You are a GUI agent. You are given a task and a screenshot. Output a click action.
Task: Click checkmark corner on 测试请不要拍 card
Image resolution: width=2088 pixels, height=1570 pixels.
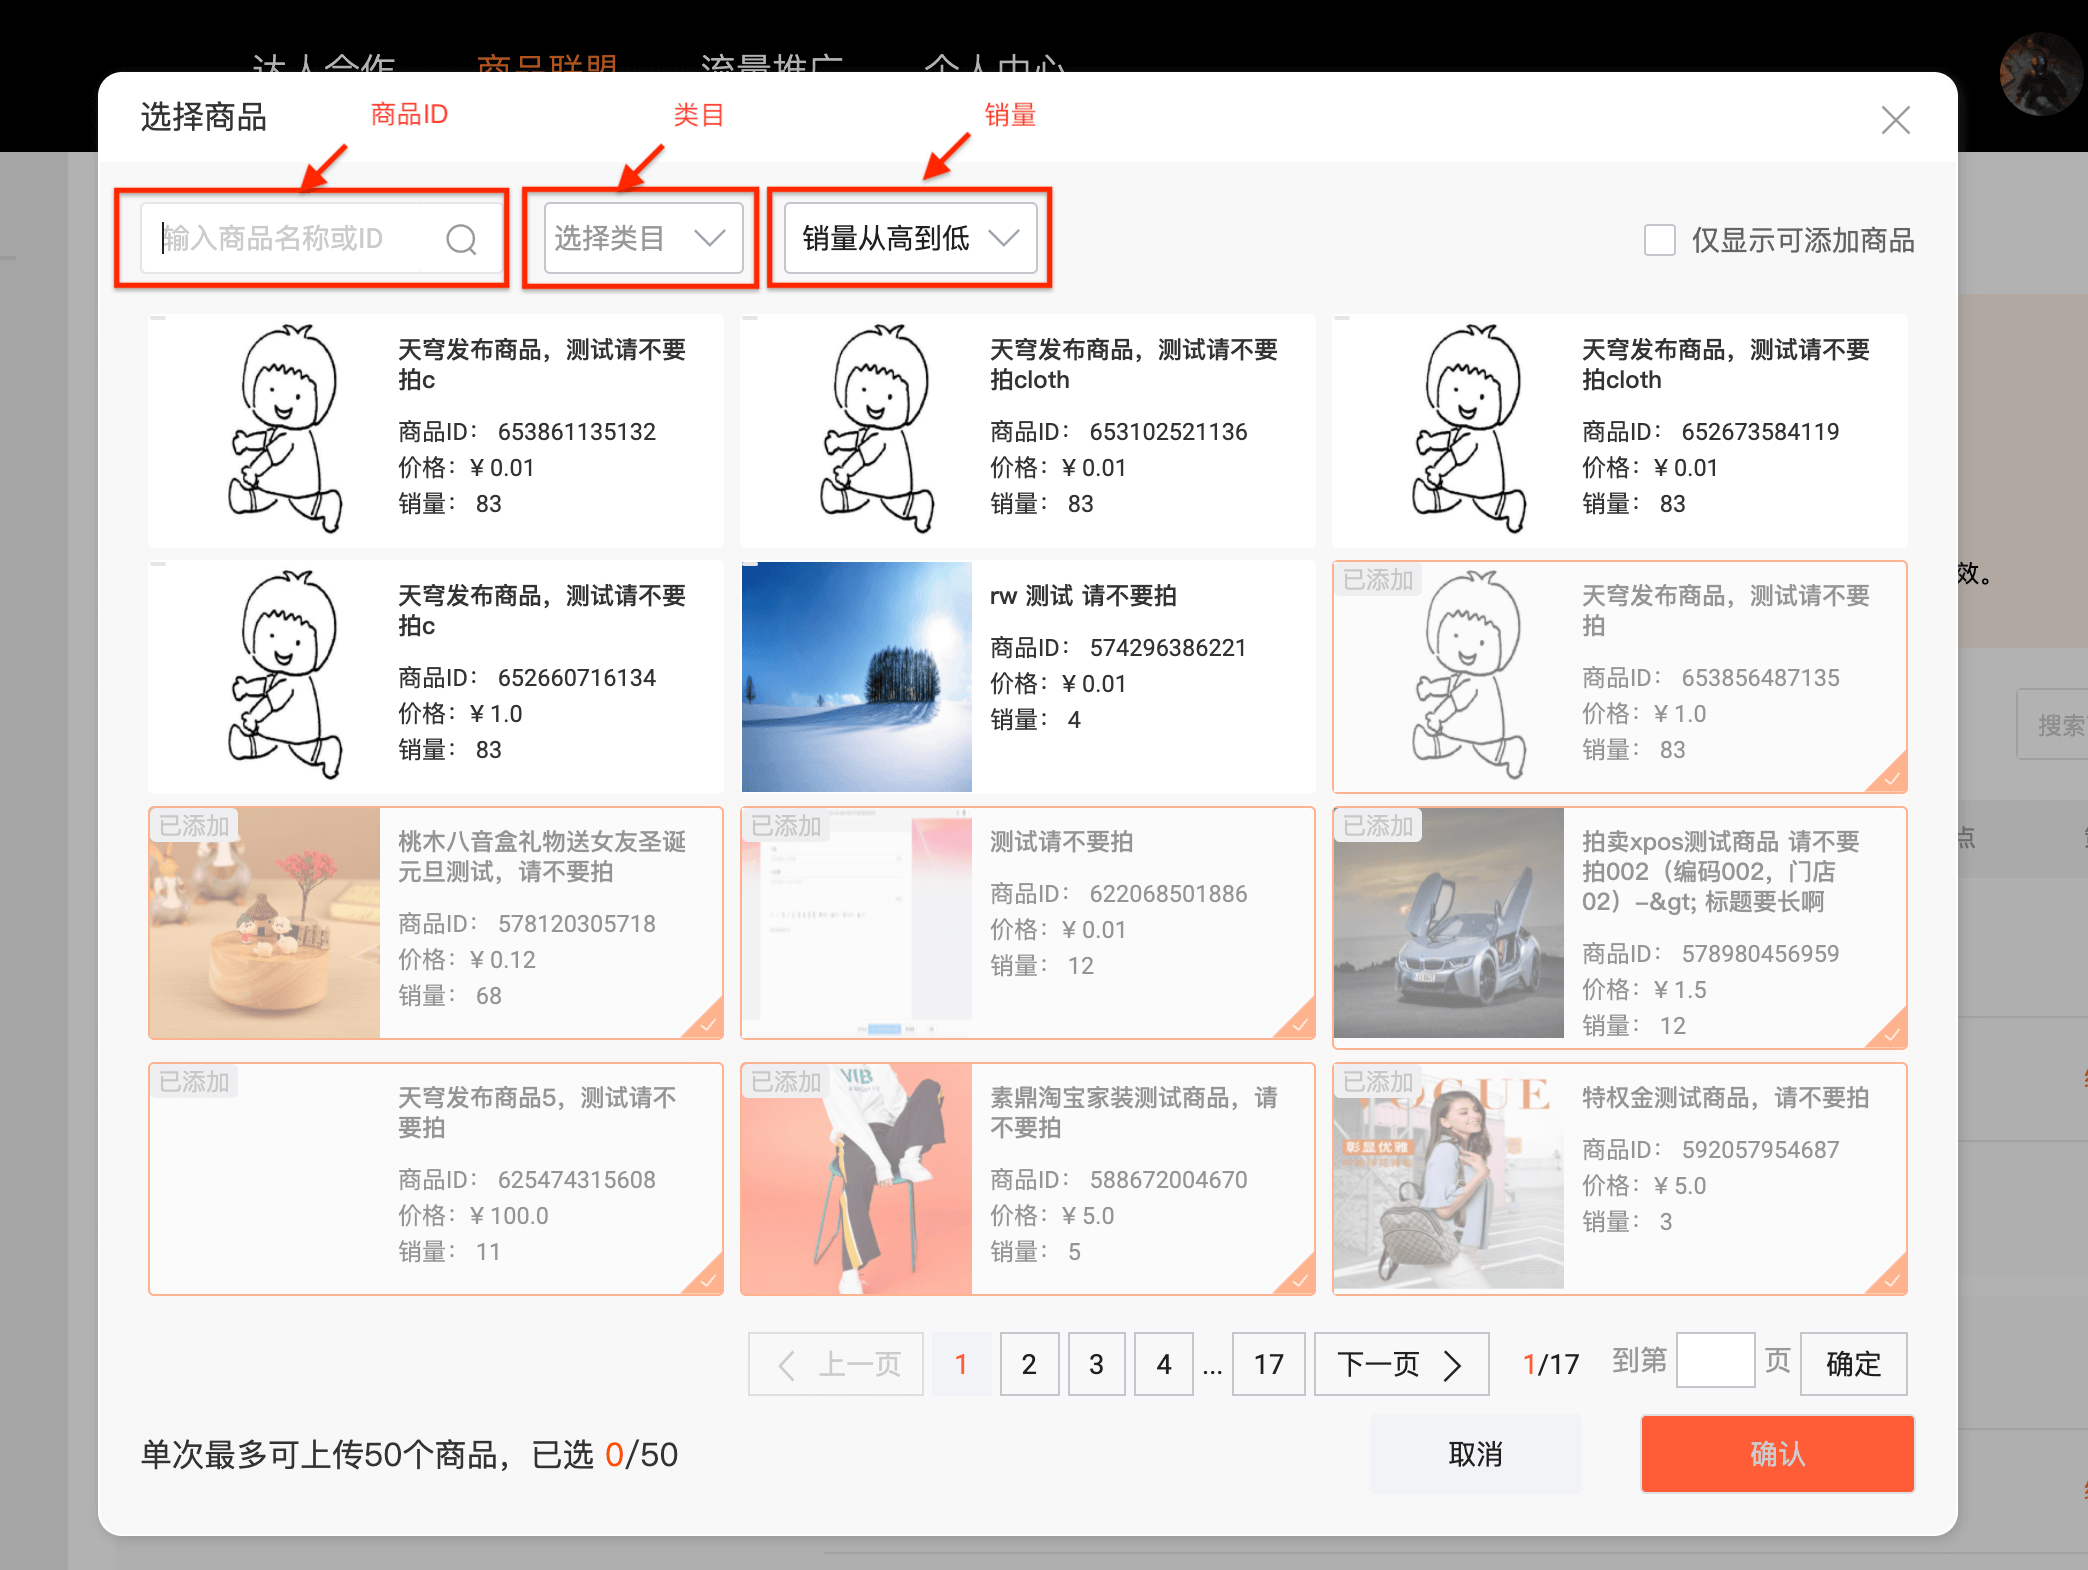point(1300,1024)
